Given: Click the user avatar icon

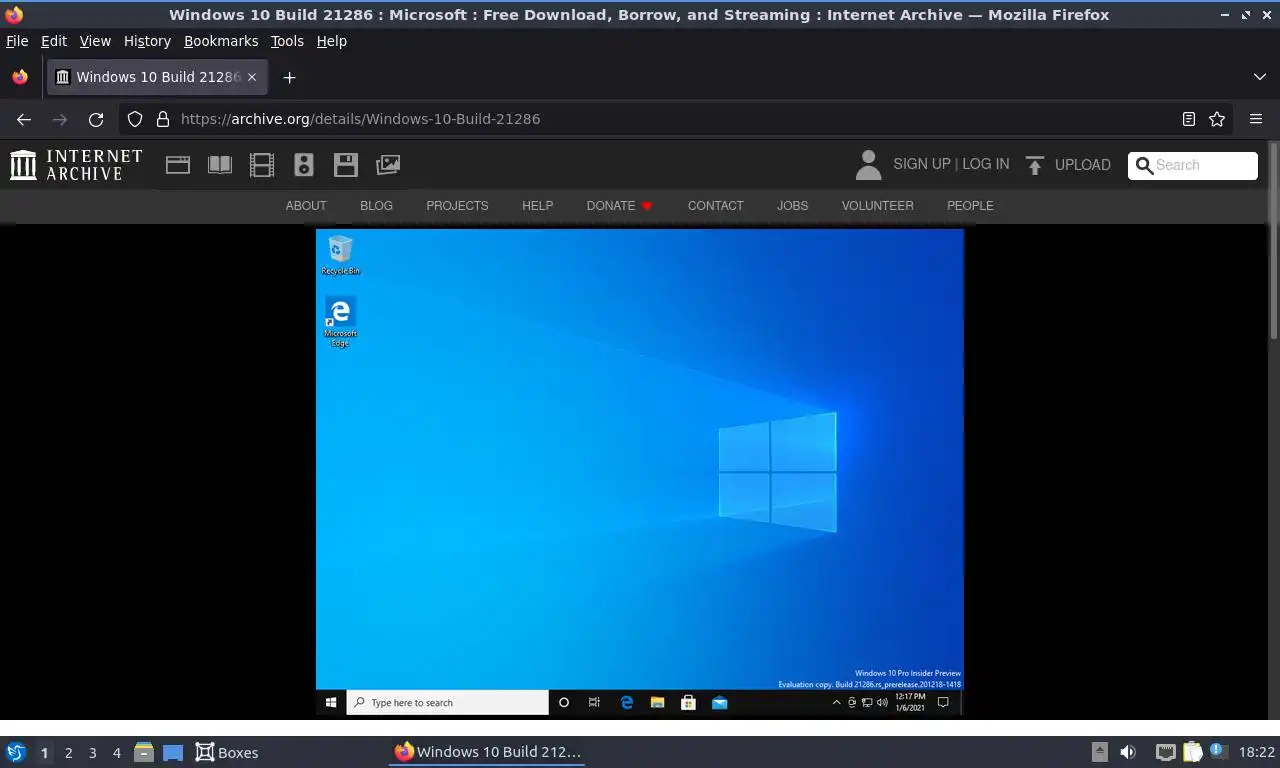Looking at the screenshot, I should (x=869, y=165).
